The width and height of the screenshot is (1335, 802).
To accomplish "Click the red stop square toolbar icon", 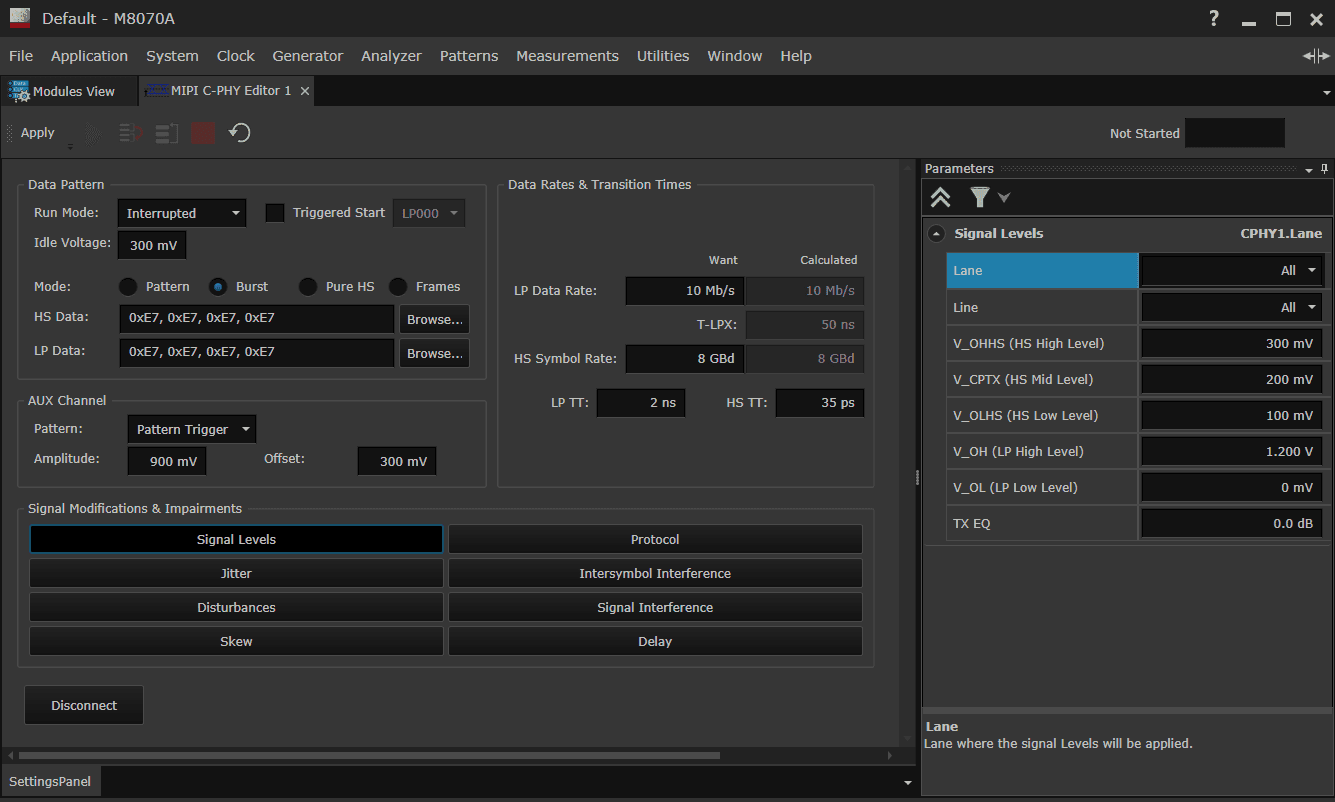I will pos(203,132).
